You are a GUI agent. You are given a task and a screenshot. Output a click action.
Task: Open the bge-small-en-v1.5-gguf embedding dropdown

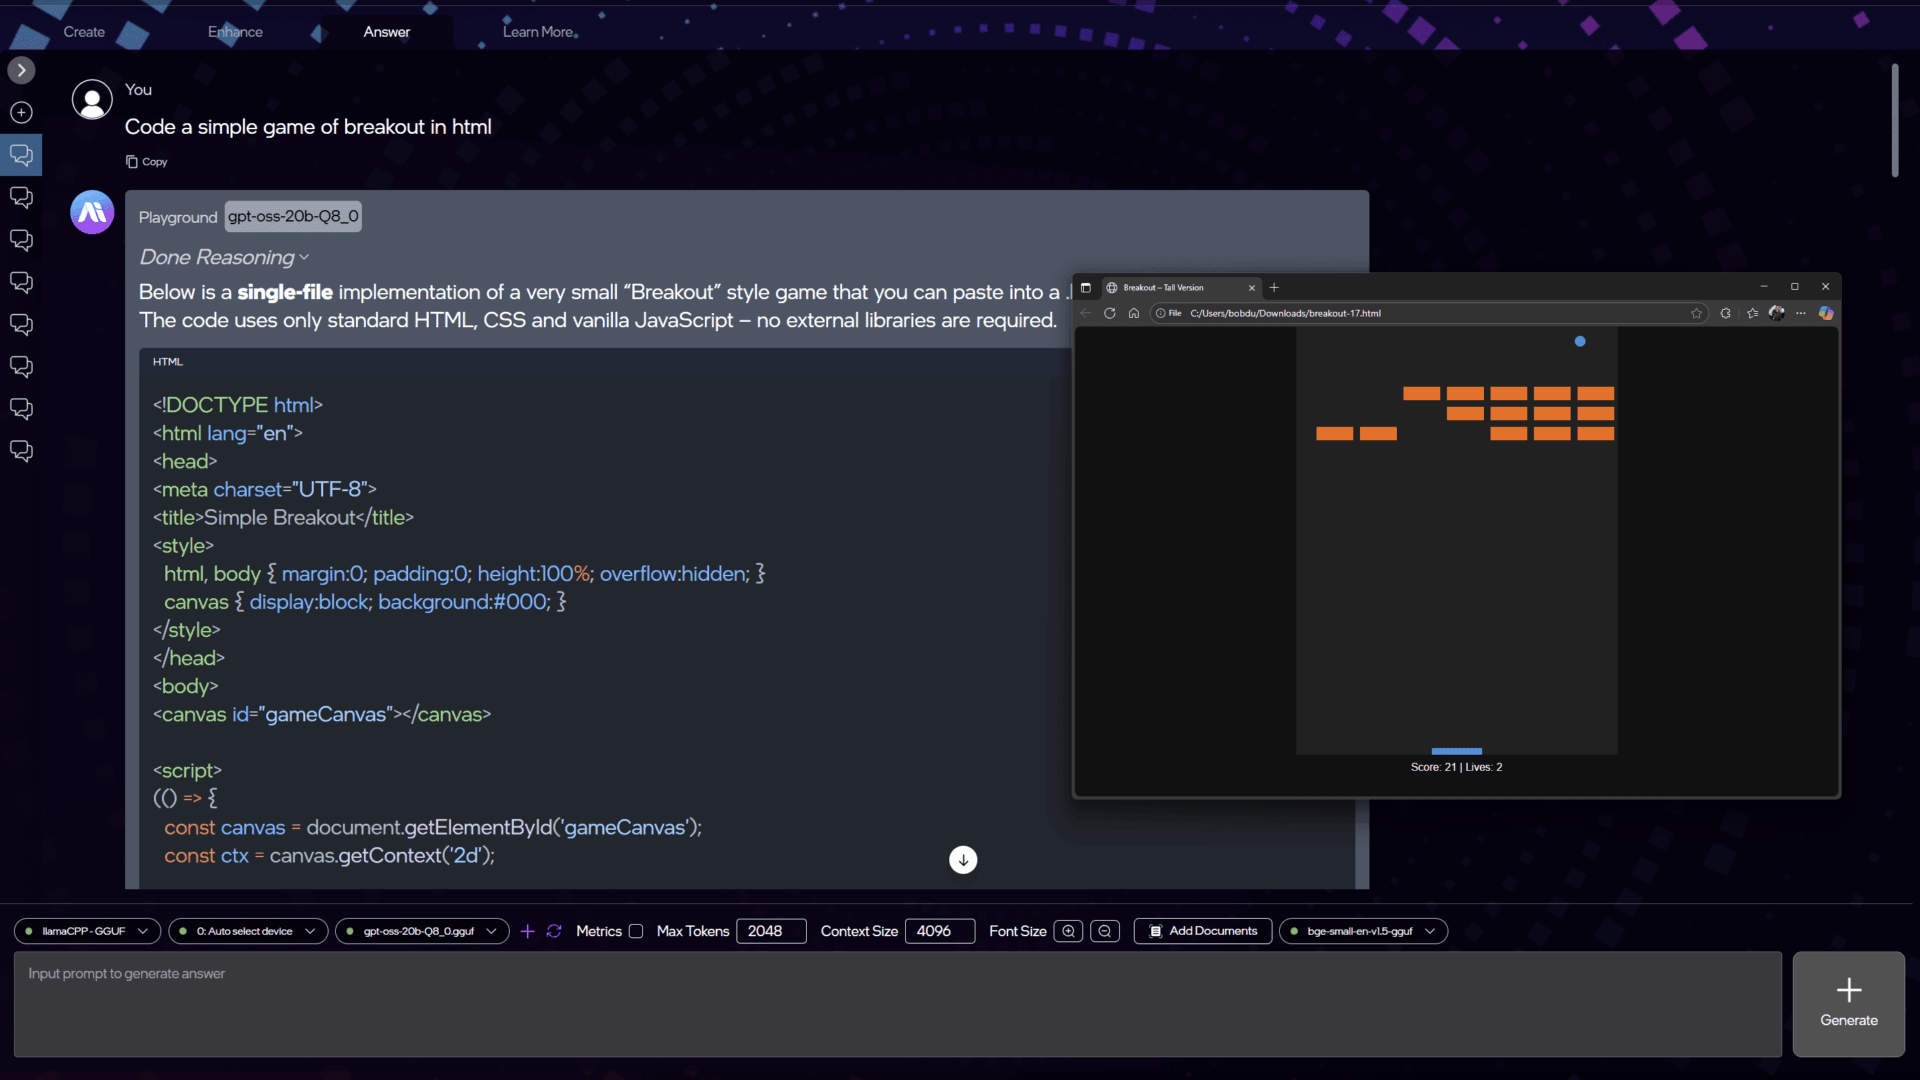pyautogui.click(x=1363, y=931)
